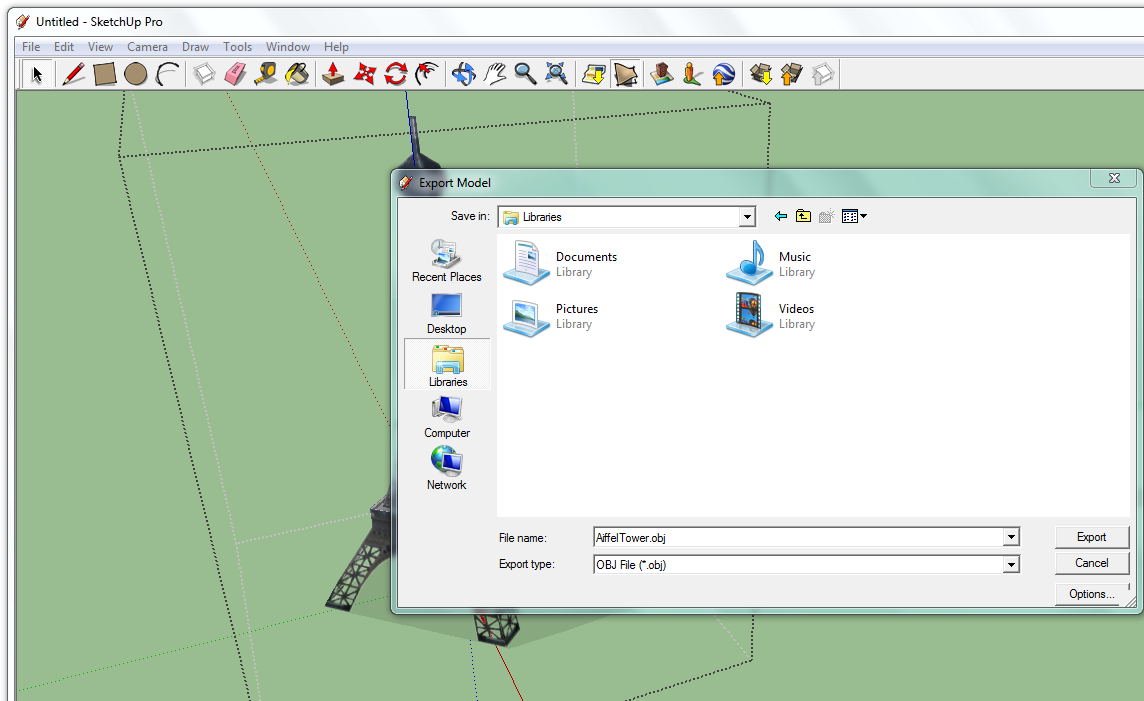Go to Computer location

447,417
